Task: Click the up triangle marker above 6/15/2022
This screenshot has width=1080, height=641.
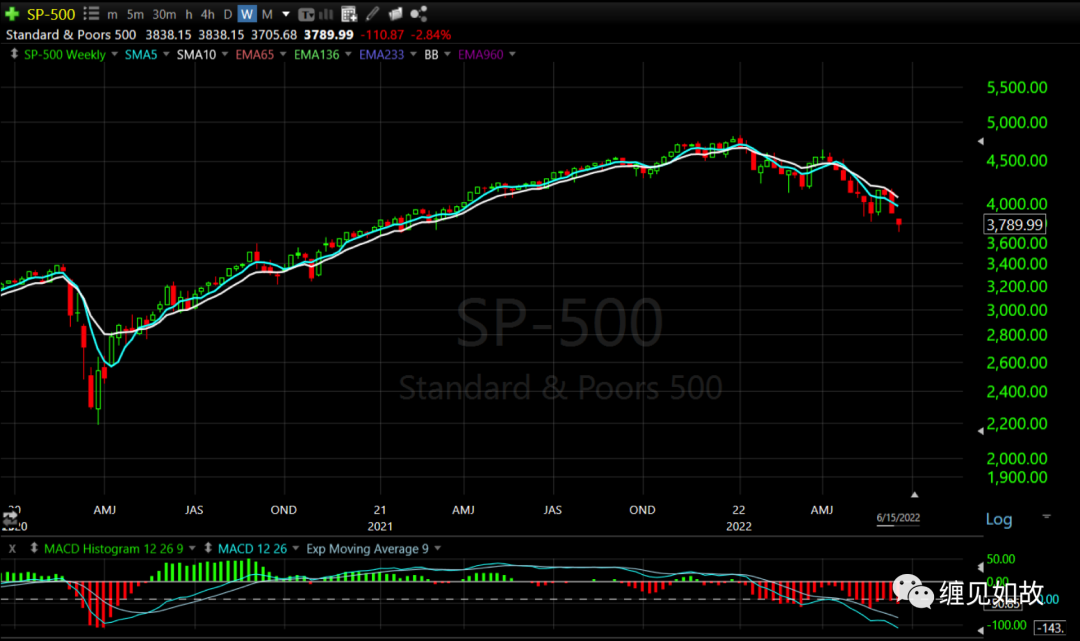Action: tap(914, 494)
